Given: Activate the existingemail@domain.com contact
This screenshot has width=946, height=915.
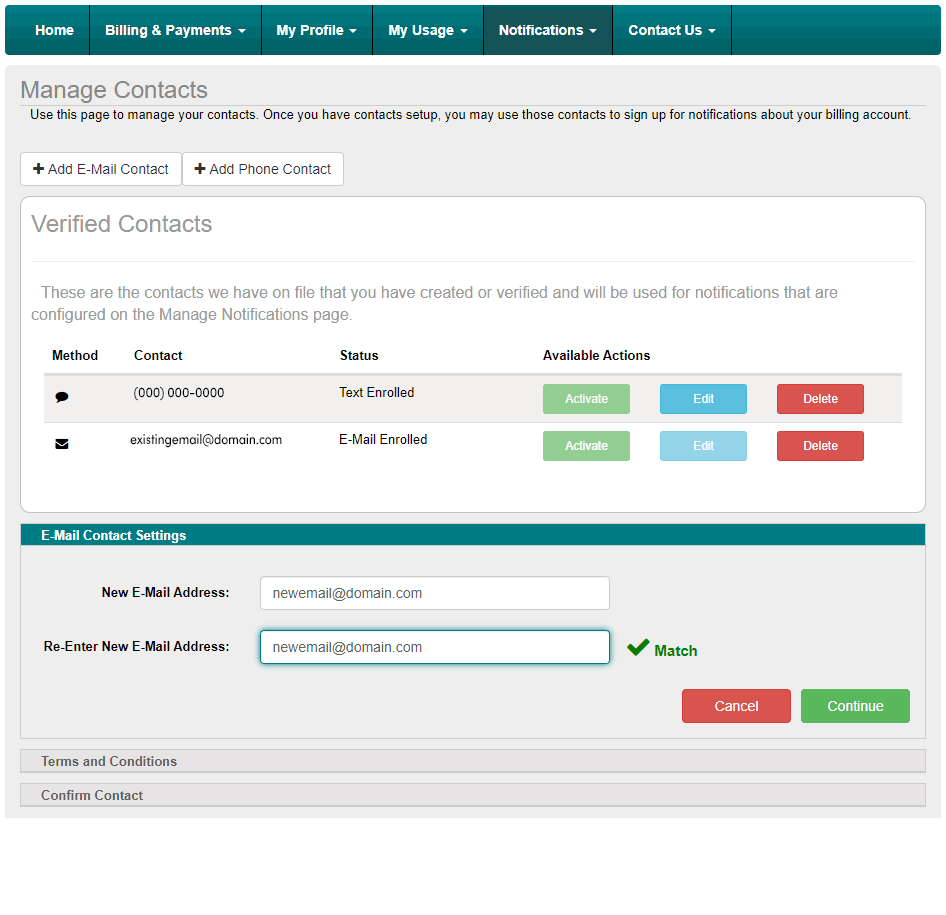Looking at the screenshot, I should [x=586, y=446].
